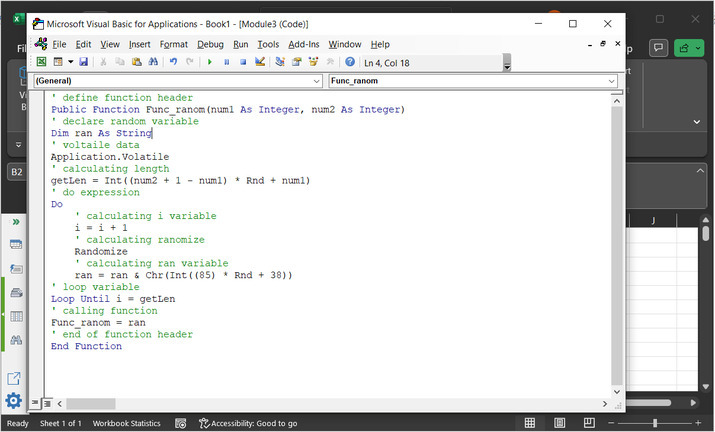Click the Break pause icon
Viewport: 715px width, 432px height.
click(x=227, y=62)
